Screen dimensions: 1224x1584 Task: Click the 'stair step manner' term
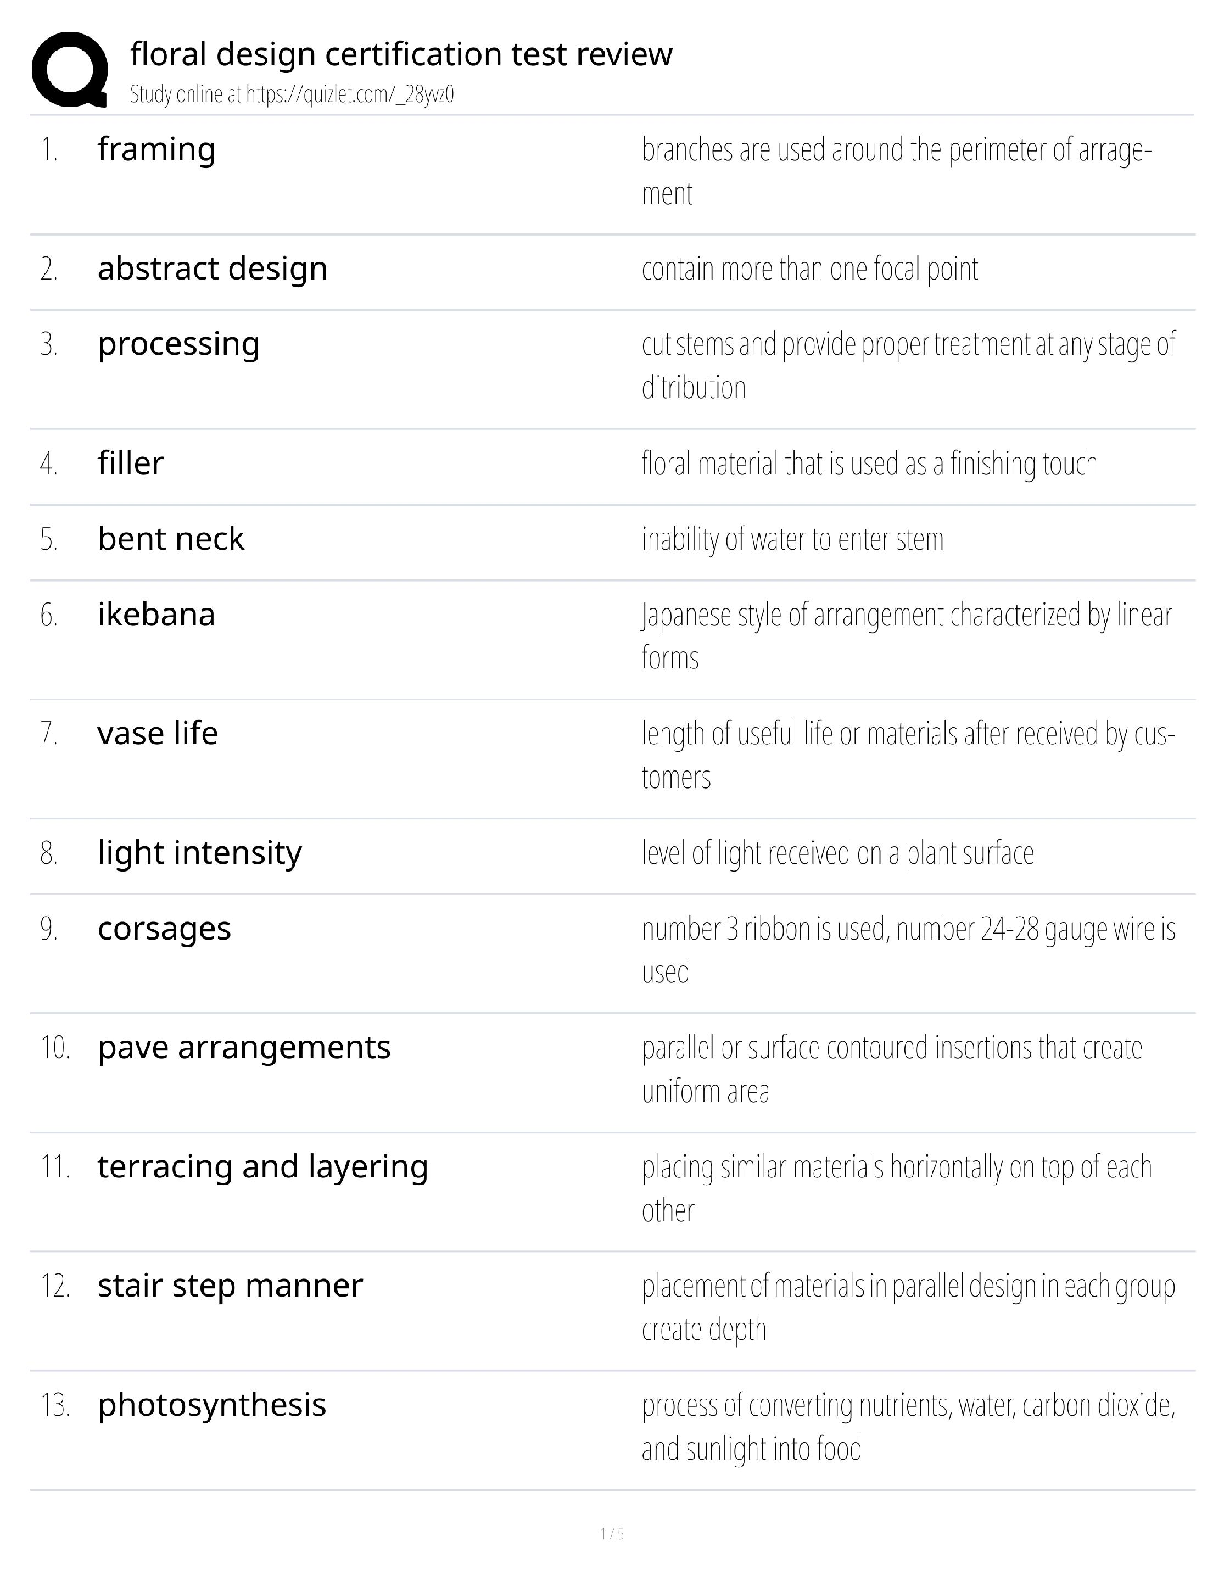(x=230, y=1285)
